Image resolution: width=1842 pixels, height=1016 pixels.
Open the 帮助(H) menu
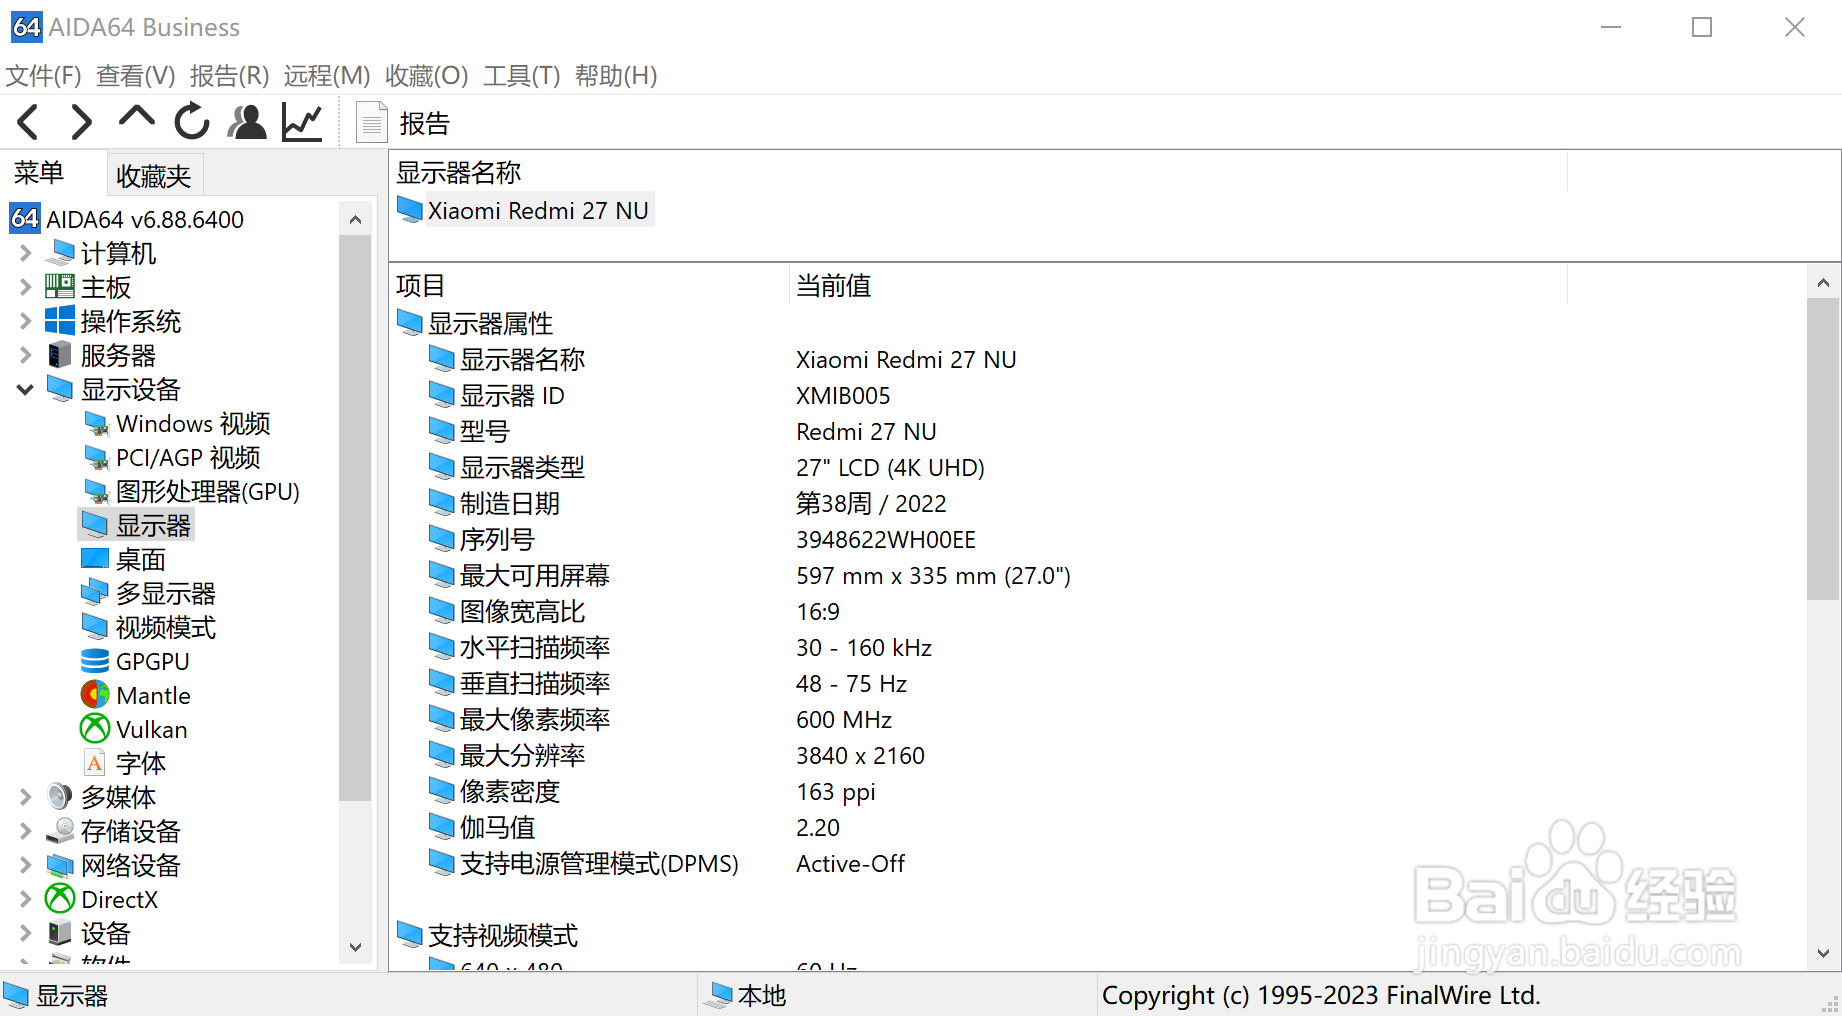616,76
